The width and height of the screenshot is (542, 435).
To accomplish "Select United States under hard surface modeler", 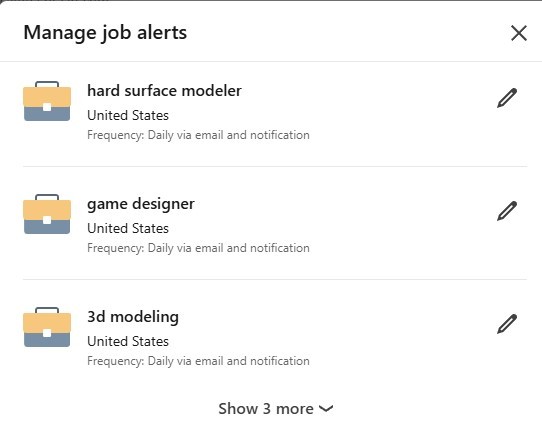I will 128,115.
